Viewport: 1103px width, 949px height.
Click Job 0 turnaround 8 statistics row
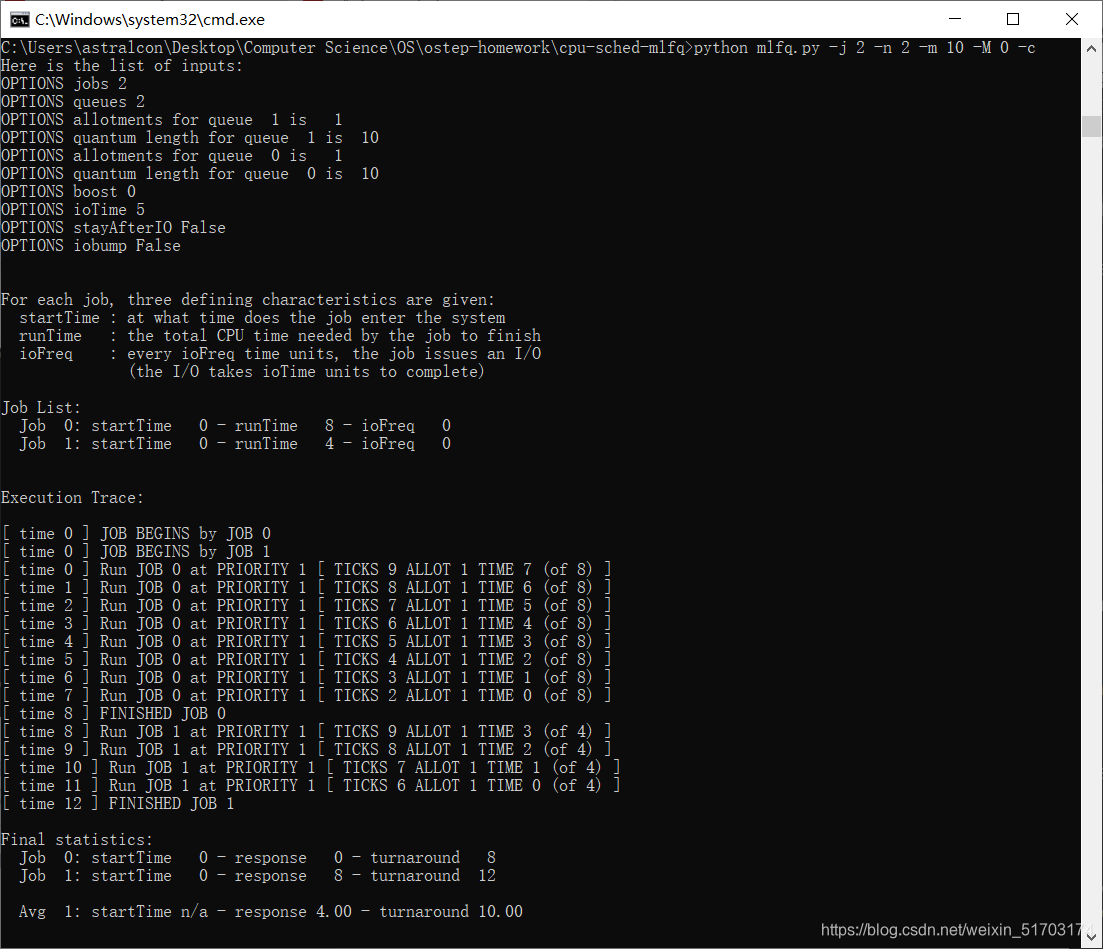[x=257, y=858]
